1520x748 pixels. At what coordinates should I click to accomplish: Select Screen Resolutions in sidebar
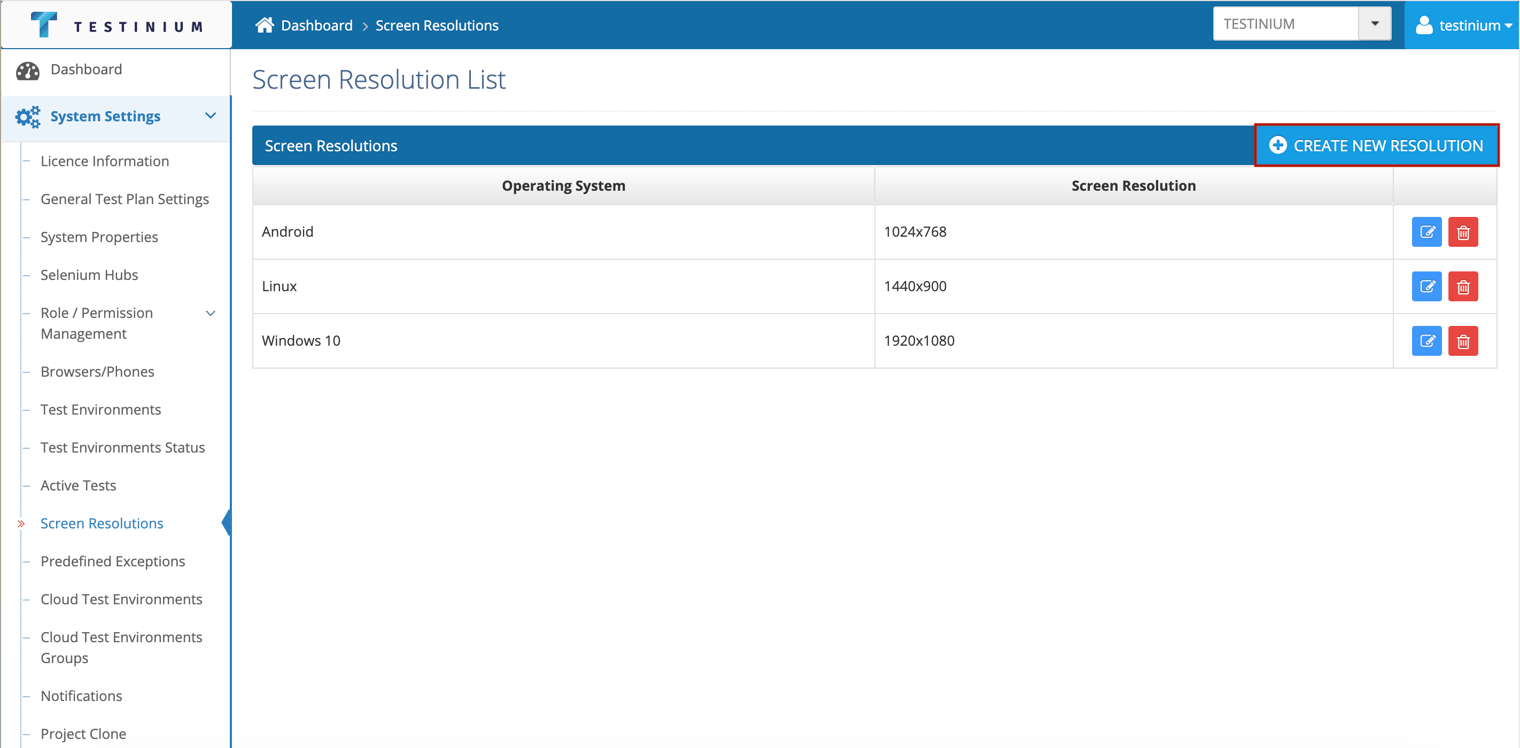tap(102, 523)
